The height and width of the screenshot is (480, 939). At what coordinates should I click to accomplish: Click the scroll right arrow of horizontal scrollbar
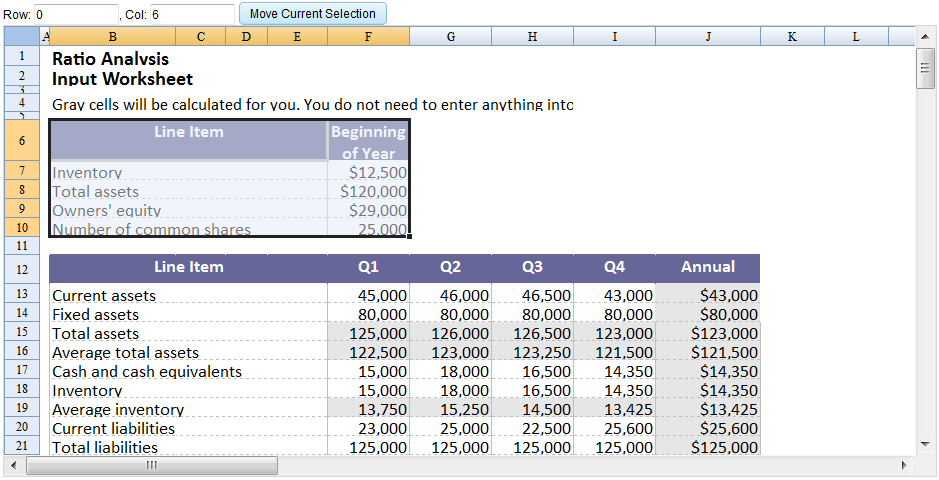pyautogui.click(x=904, y=465)
